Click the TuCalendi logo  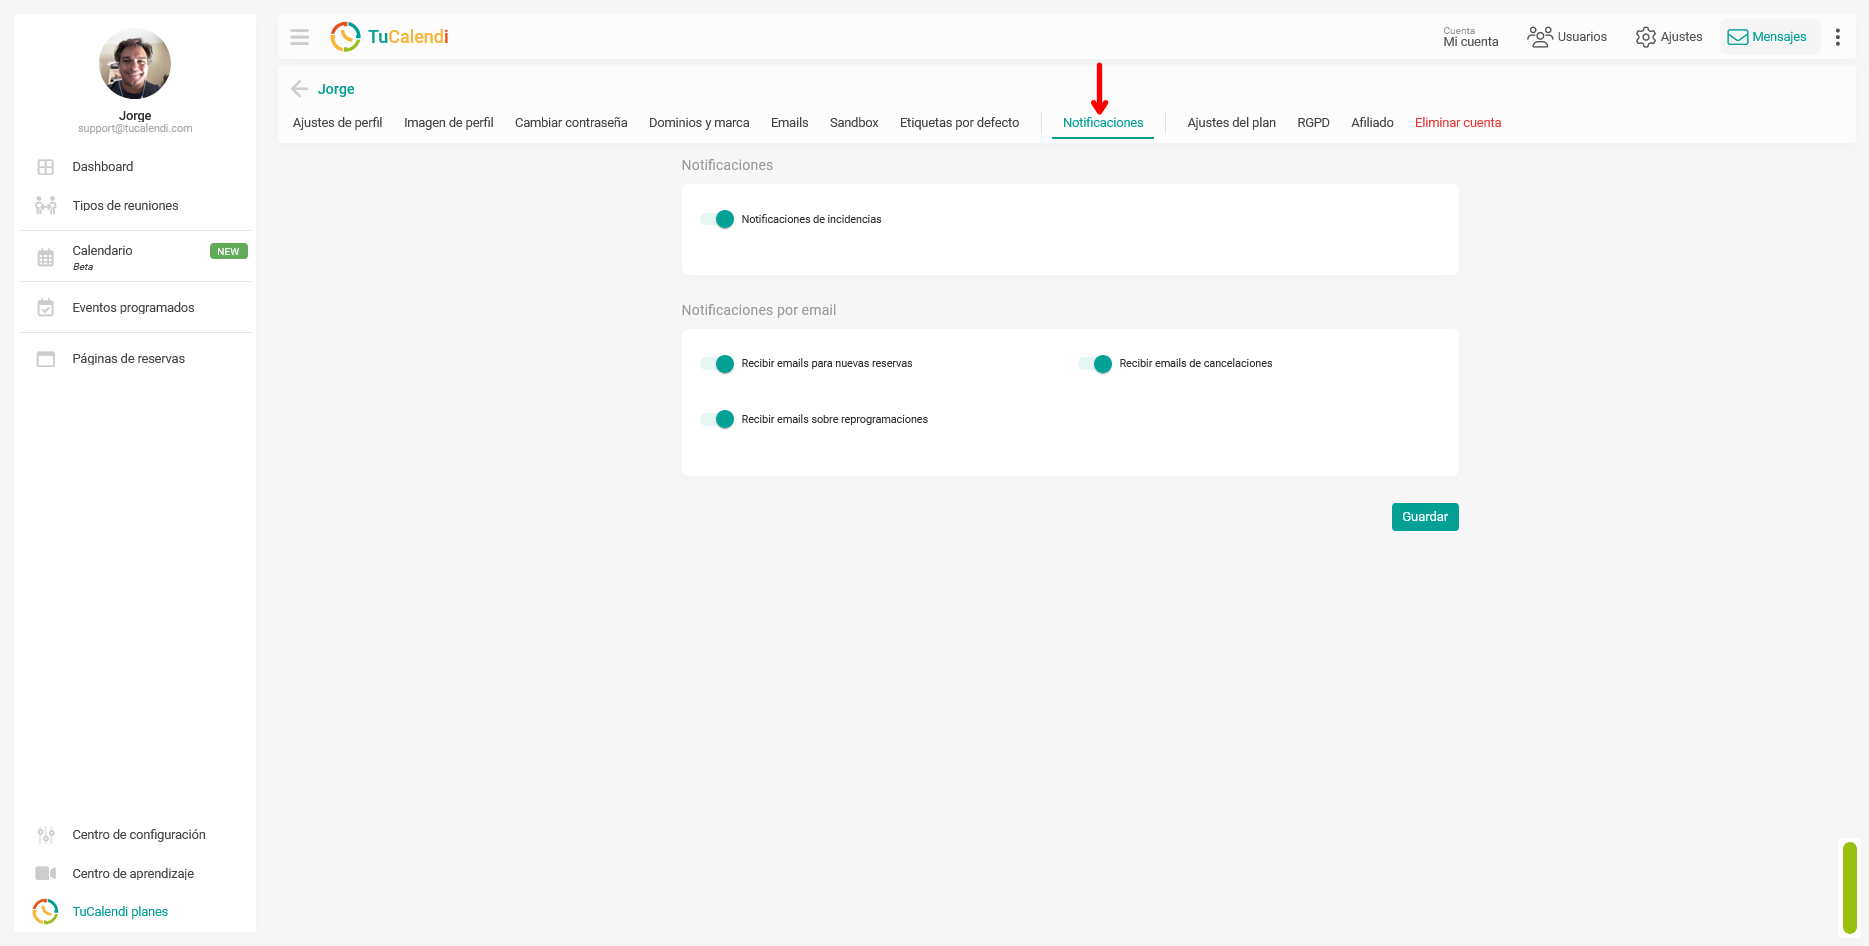tap(389, 37)
